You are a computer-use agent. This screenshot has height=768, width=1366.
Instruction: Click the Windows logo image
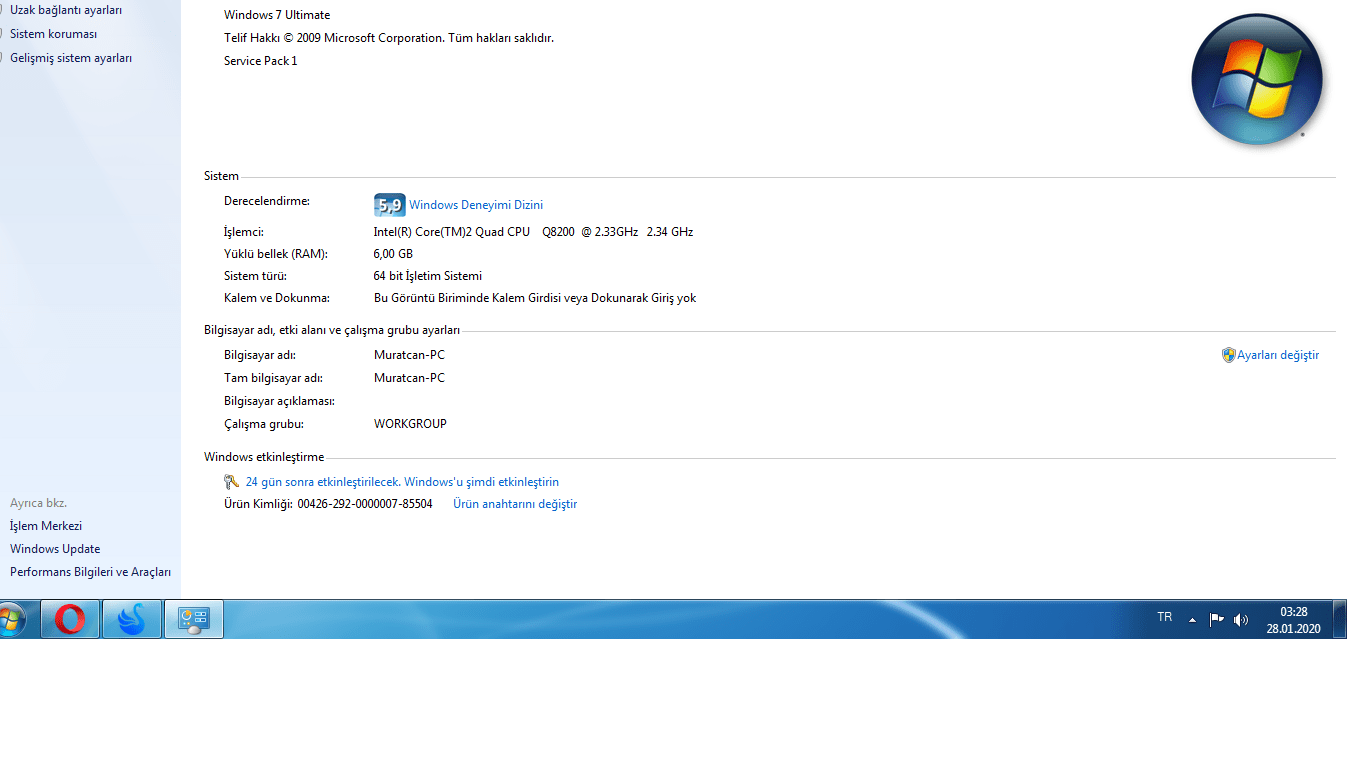1257,80
